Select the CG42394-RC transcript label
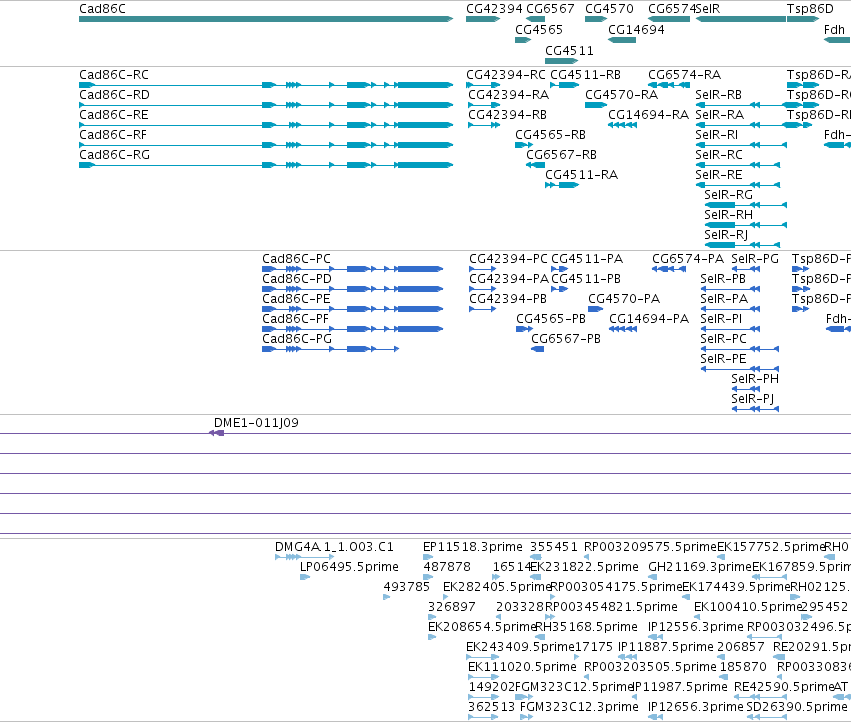Image resolution: width=851 pixels, height=722 pixels. pos(506,75)
